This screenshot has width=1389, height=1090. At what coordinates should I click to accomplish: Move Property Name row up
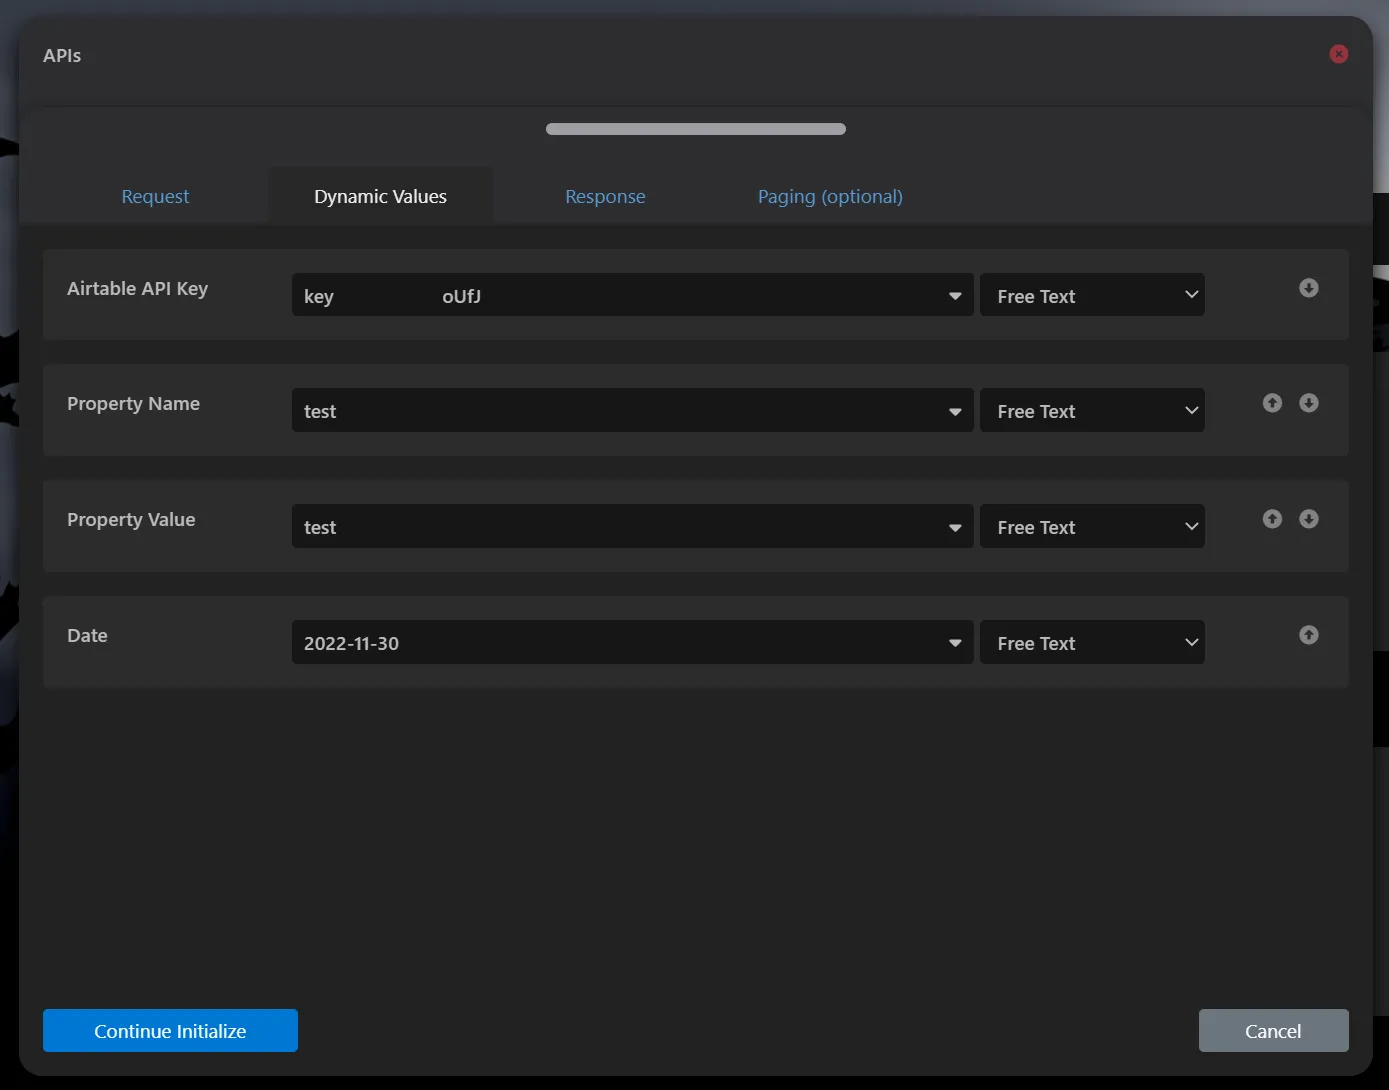[1272, 403]
